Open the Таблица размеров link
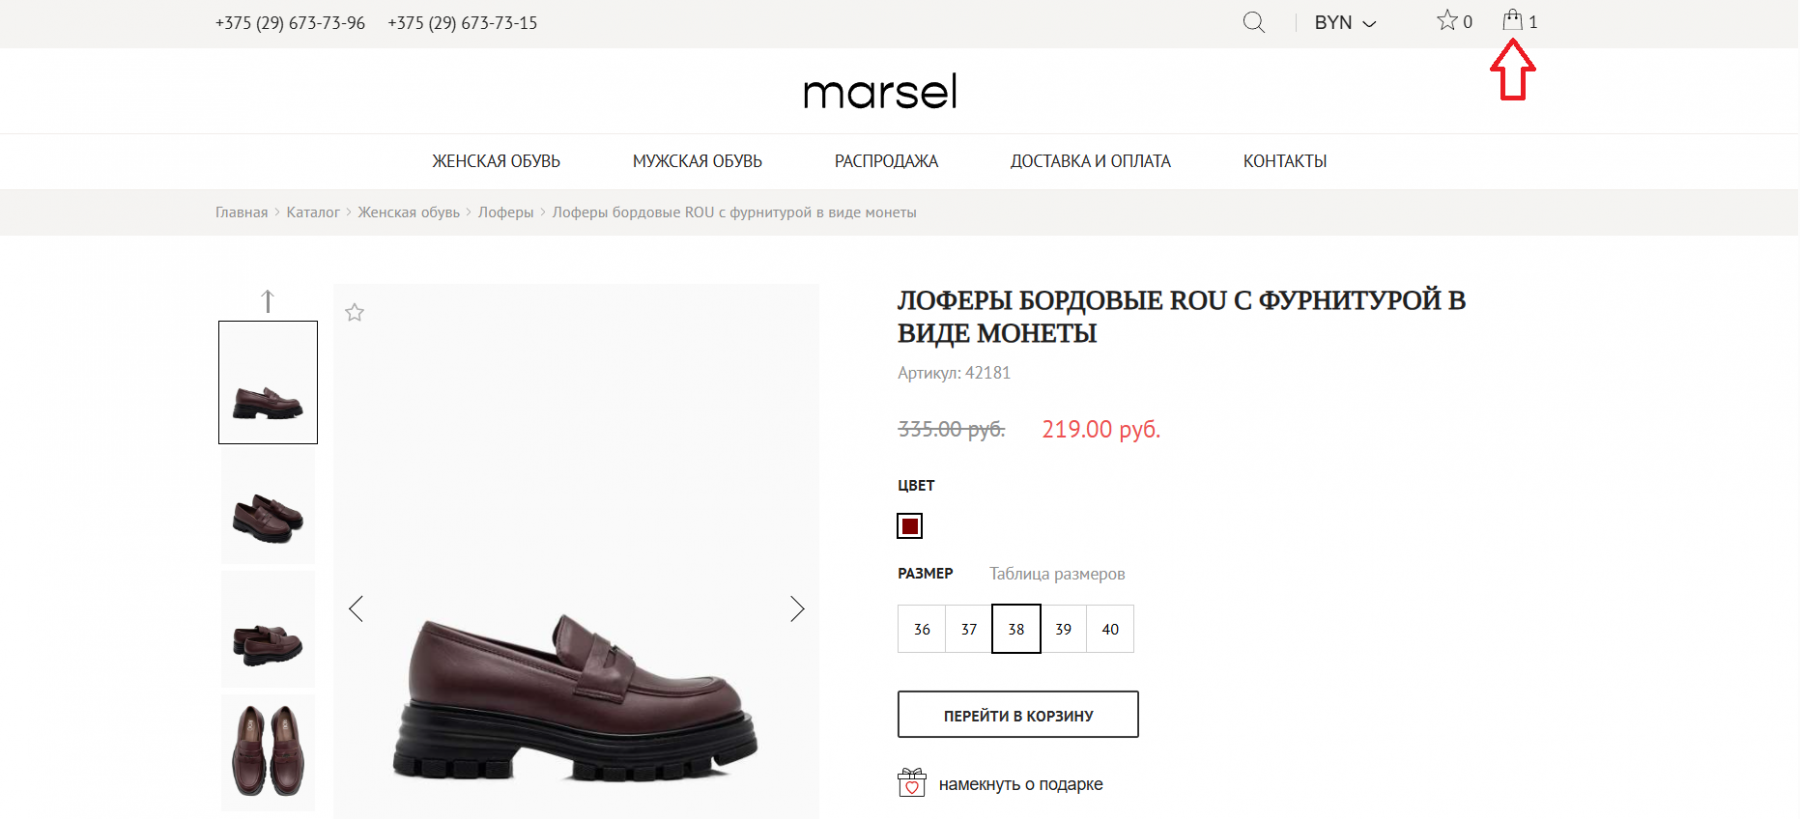 (1057, 574)
